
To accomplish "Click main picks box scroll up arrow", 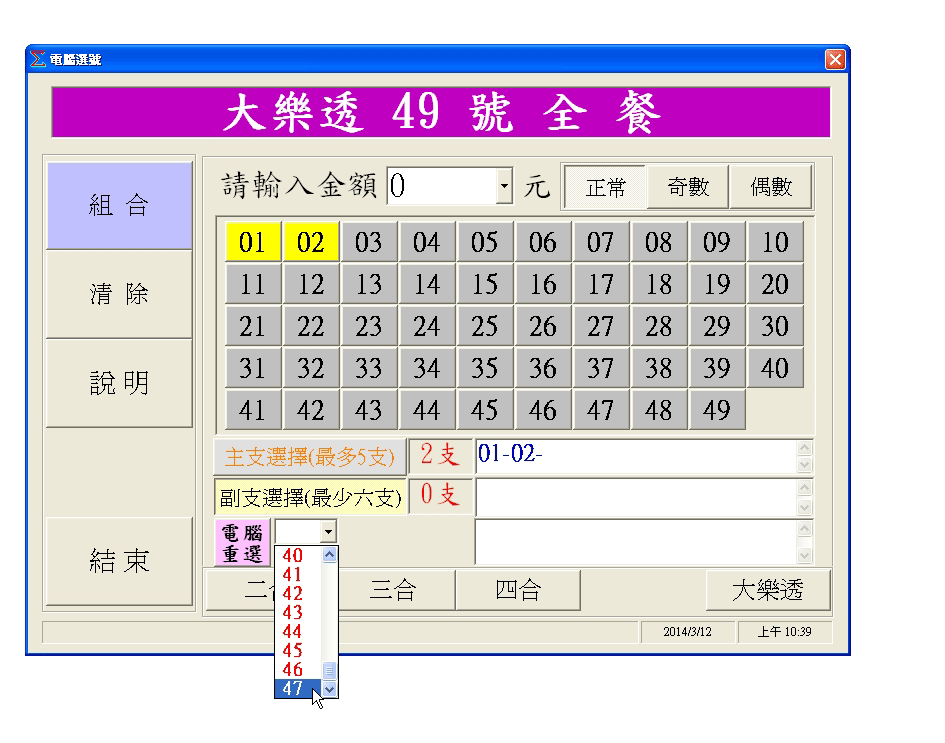I will click(x=805, y=448).
